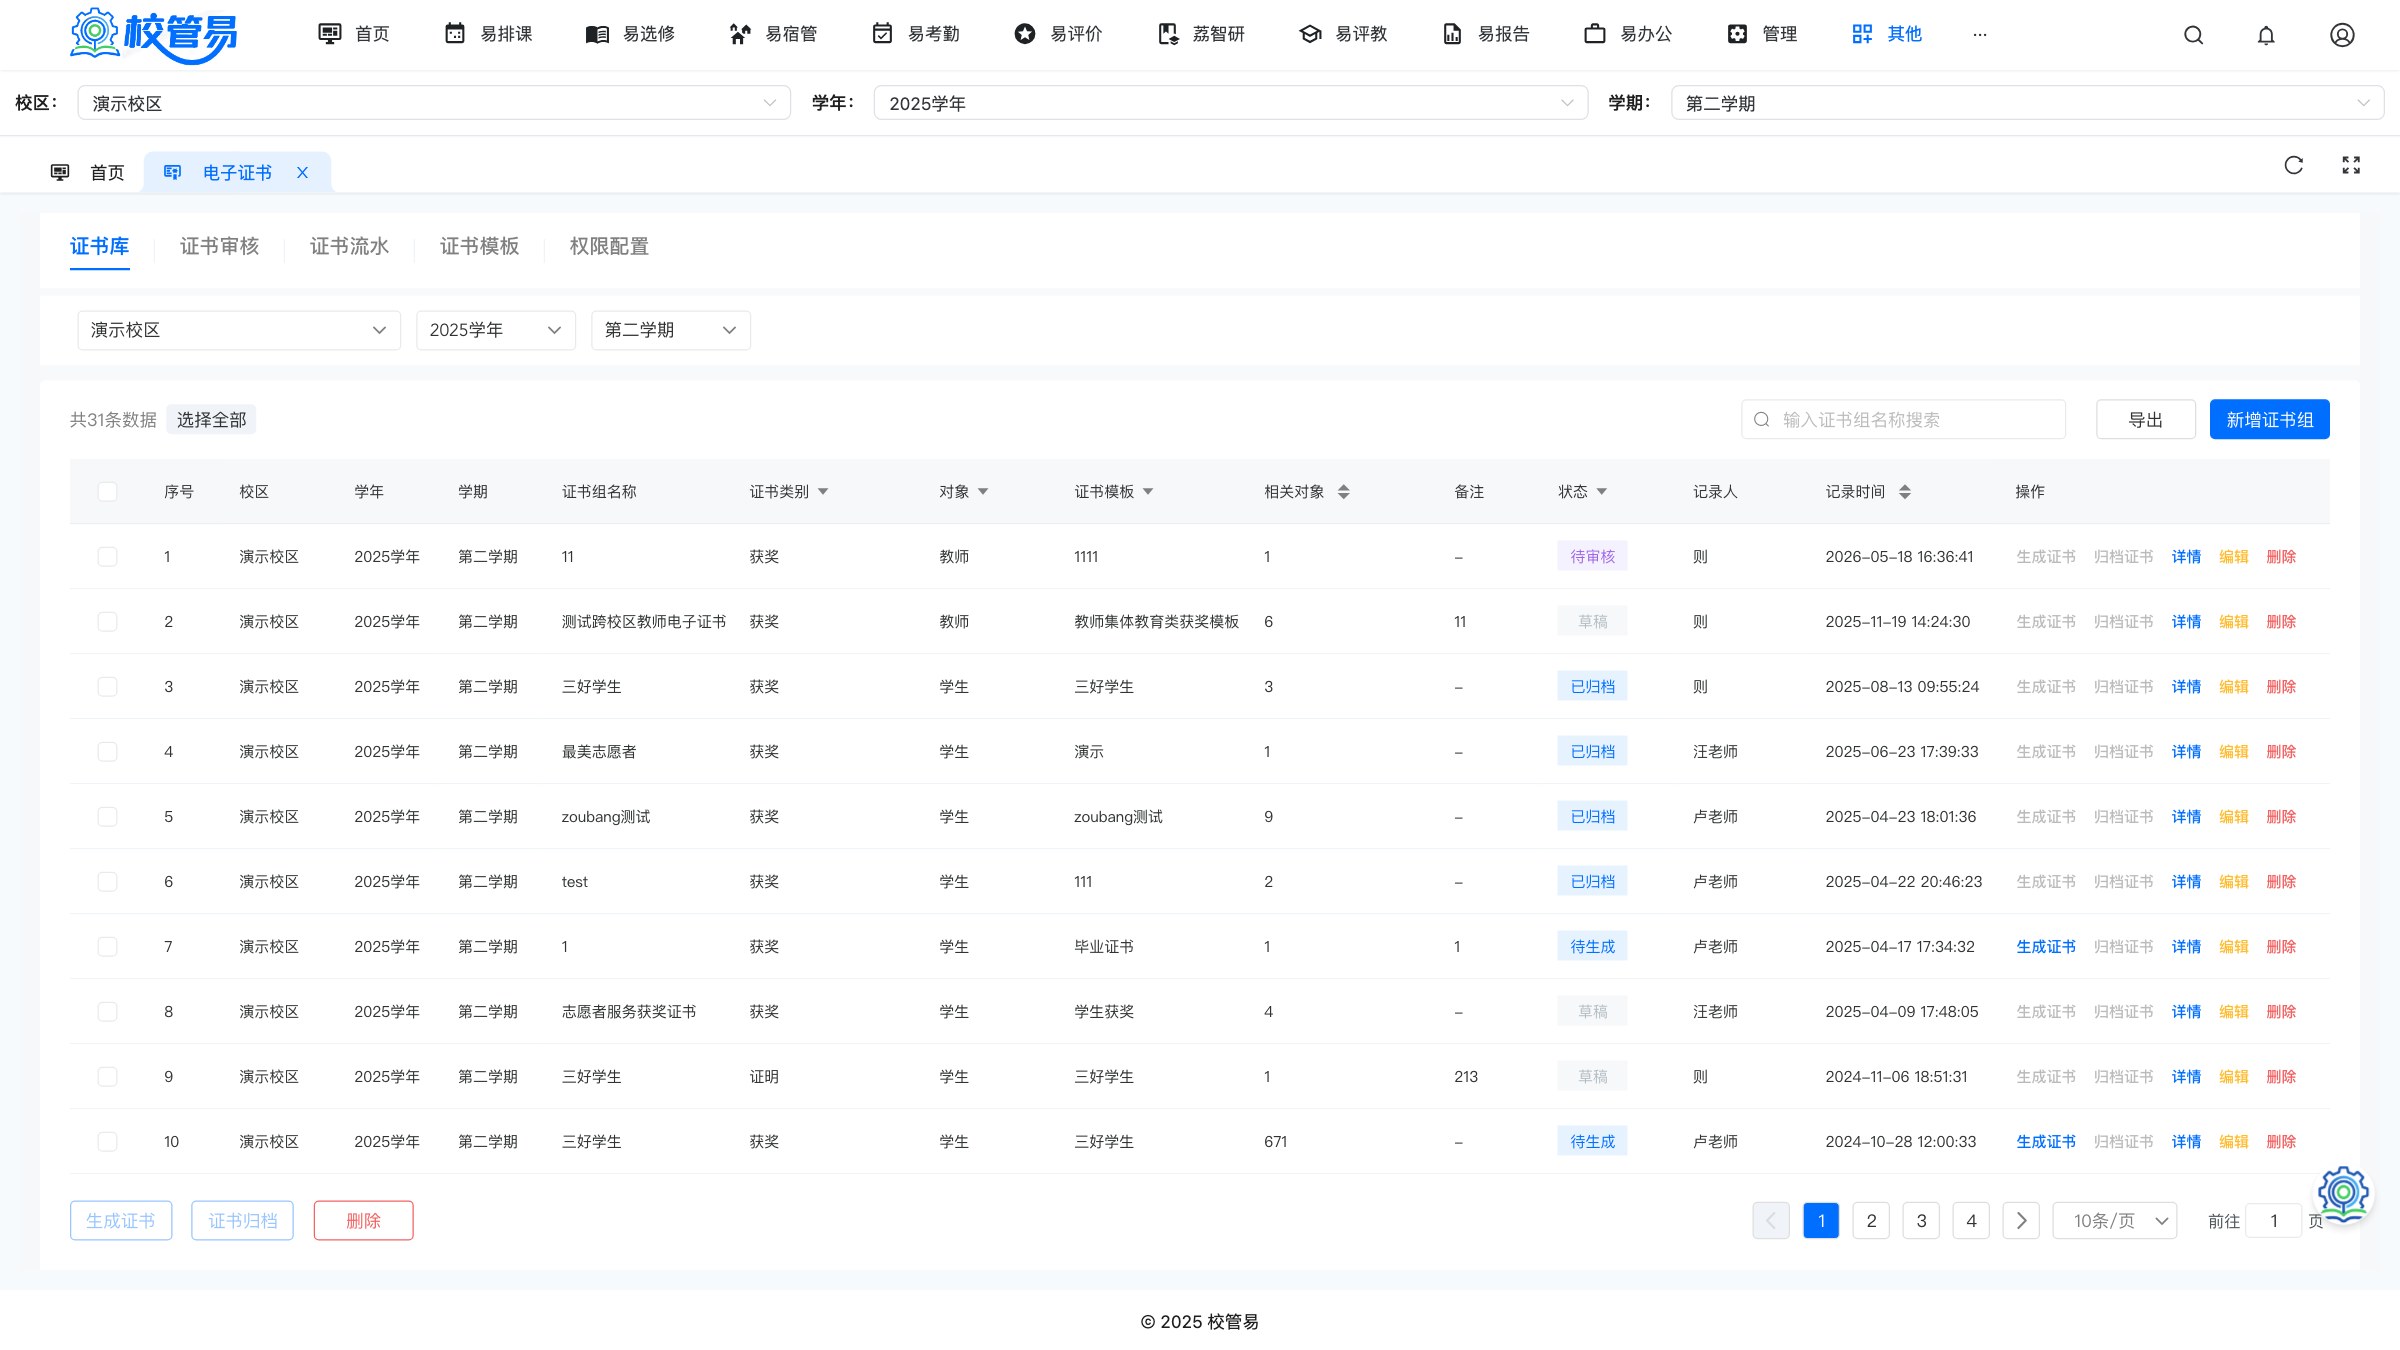The height and width of the screenshot is (1350, 2400).
Task: Switch to the 首页 page tab
Action: pyautogui.click(x=88, y=173)
